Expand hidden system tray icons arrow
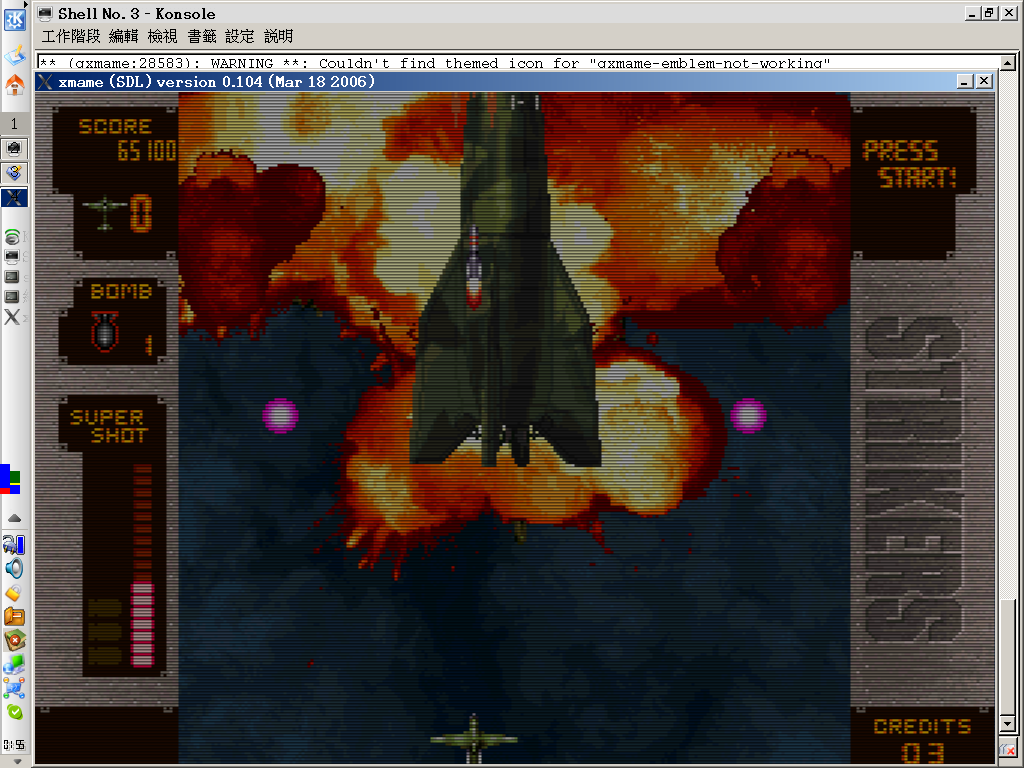This screenshot has width=1024, height=768. [x=14, y=519]
